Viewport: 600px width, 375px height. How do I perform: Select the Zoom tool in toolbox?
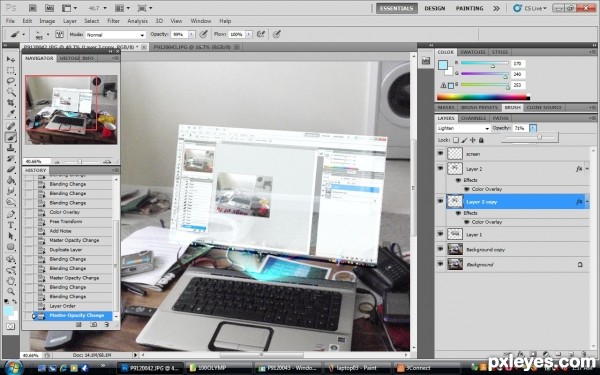(11, 292)
